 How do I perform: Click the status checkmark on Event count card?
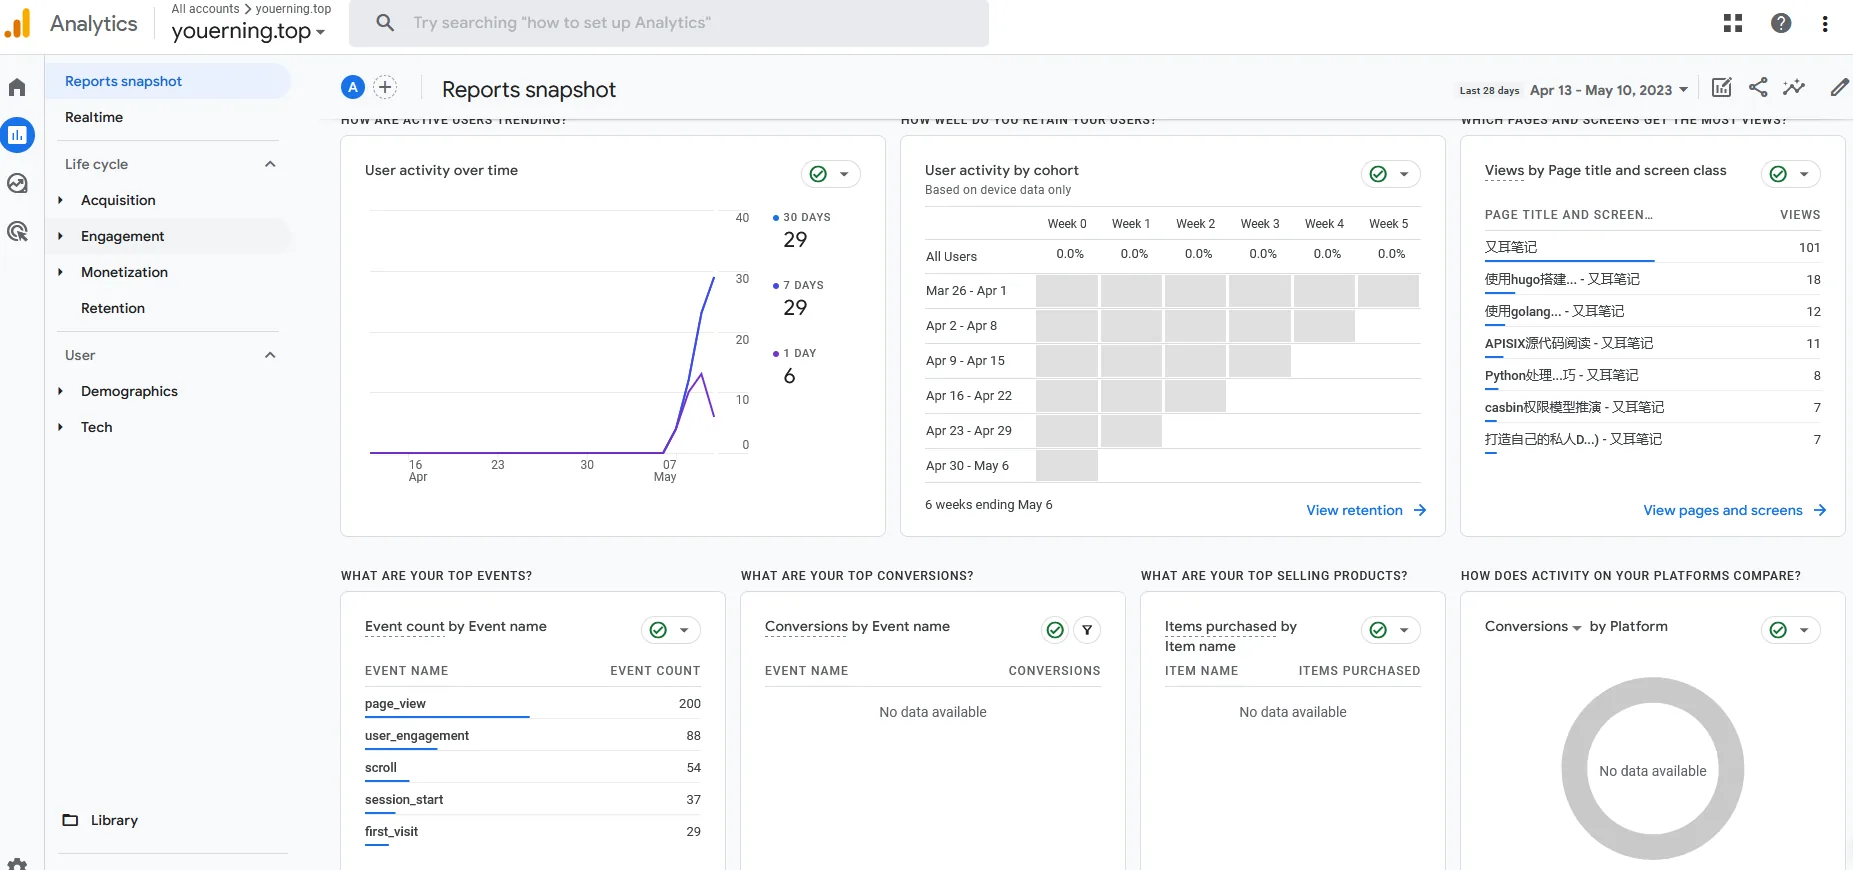coord(658,630)
